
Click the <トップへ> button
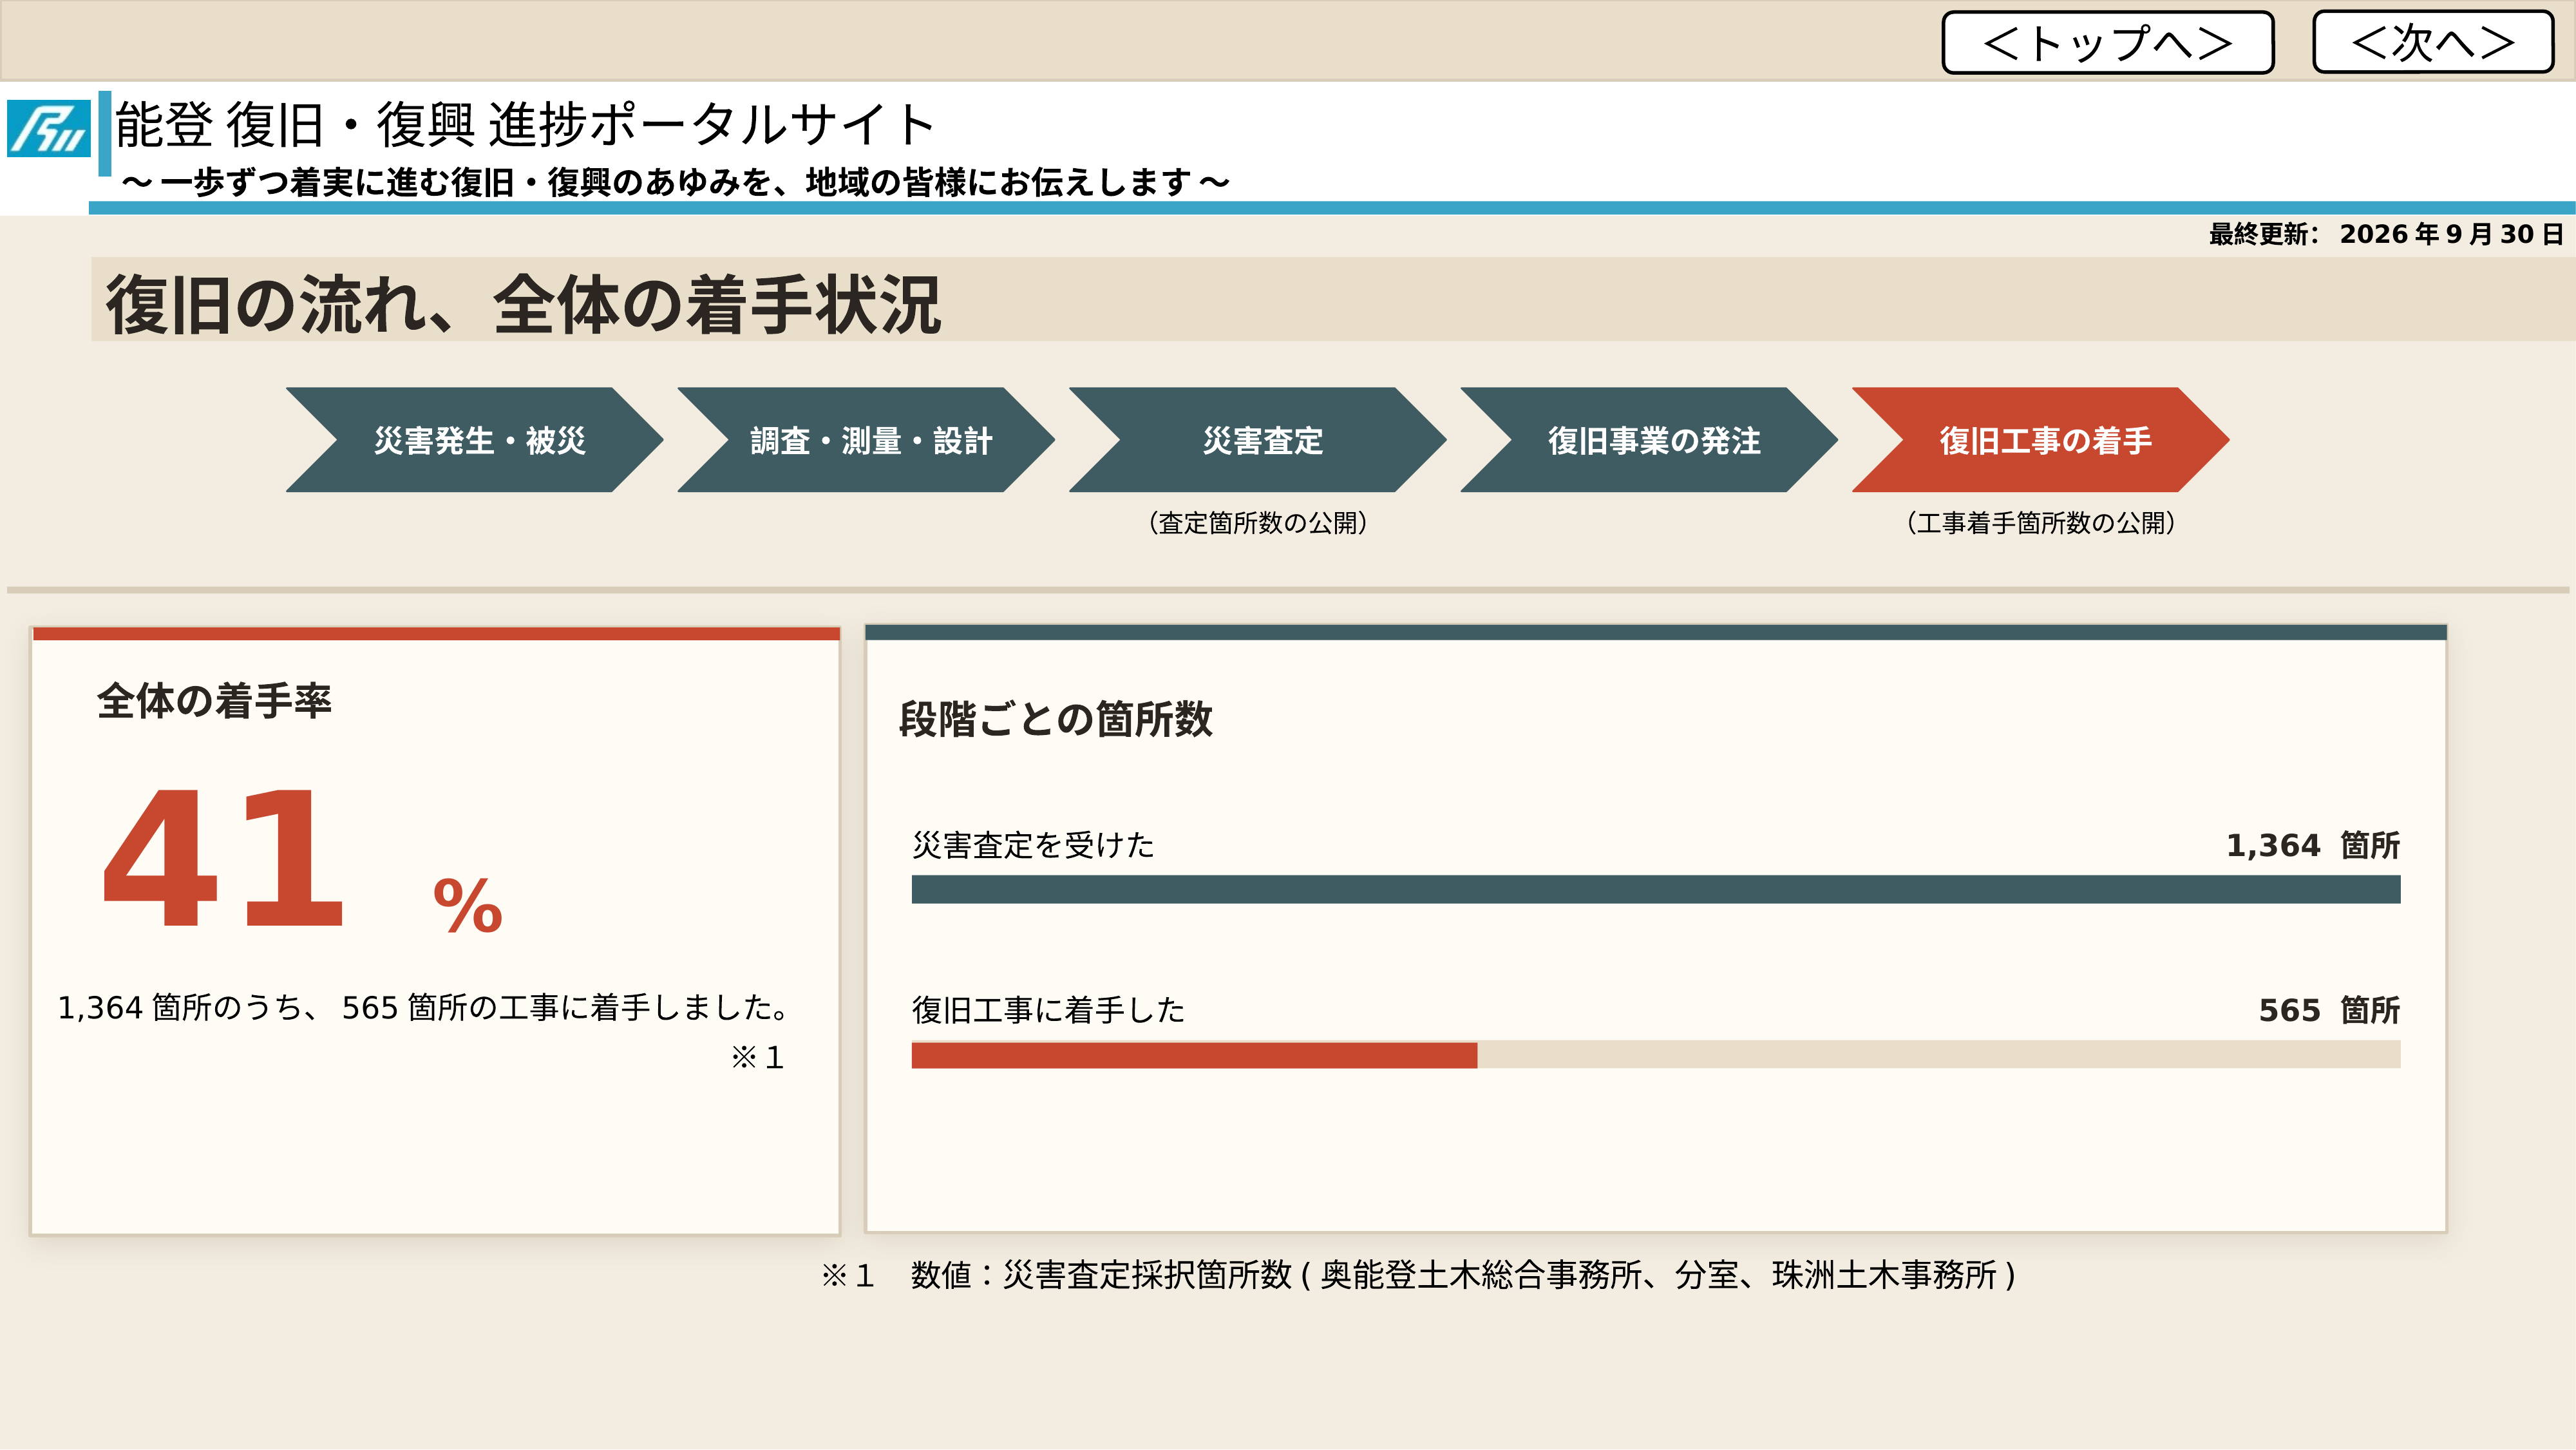pyautogui.click(x=2108, y=42)
